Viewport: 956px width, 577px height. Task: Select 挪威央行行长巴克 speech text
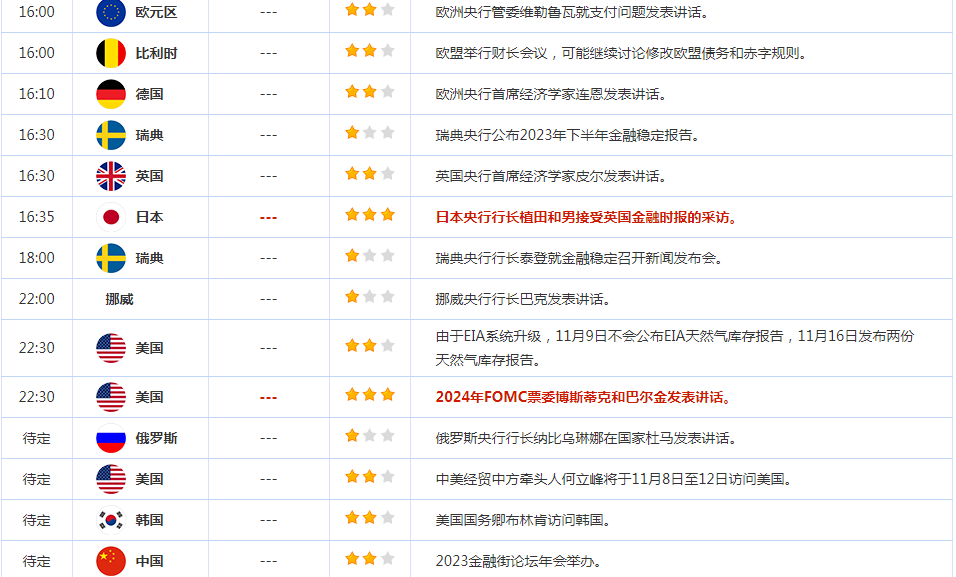524,299
